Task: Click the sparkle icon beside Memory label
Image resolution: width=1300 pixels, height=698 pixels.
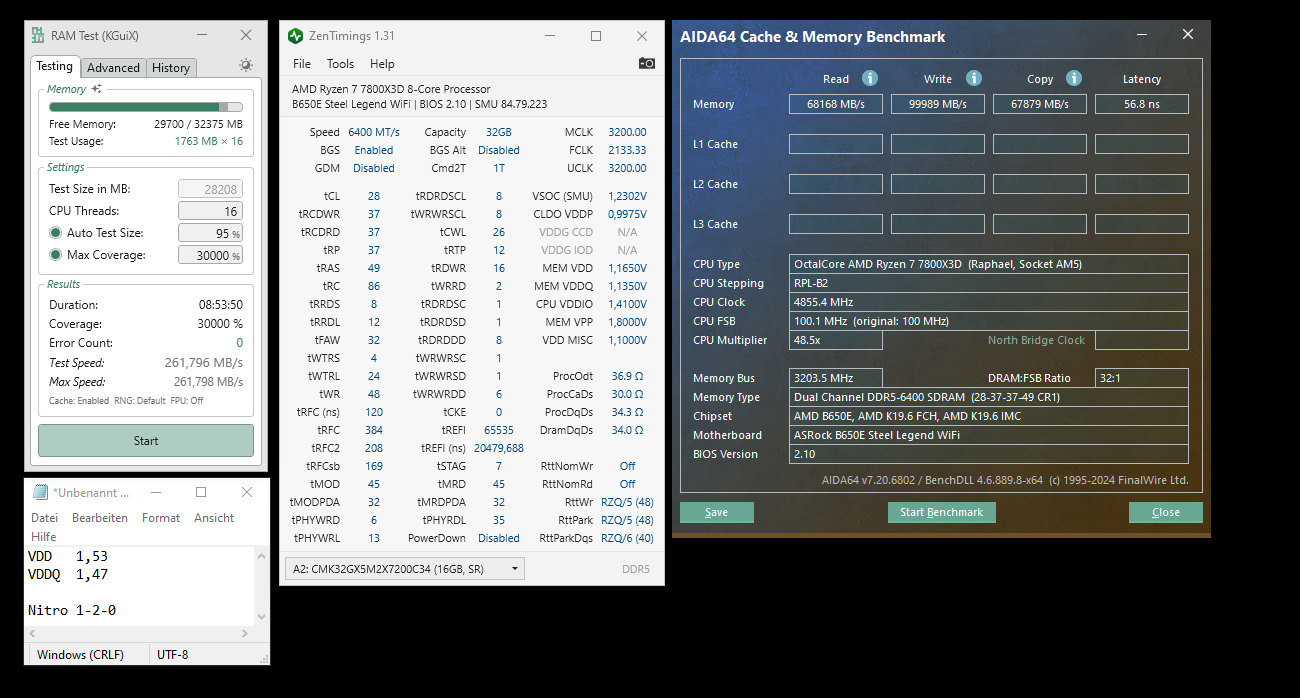Action: tap(97, 89)
